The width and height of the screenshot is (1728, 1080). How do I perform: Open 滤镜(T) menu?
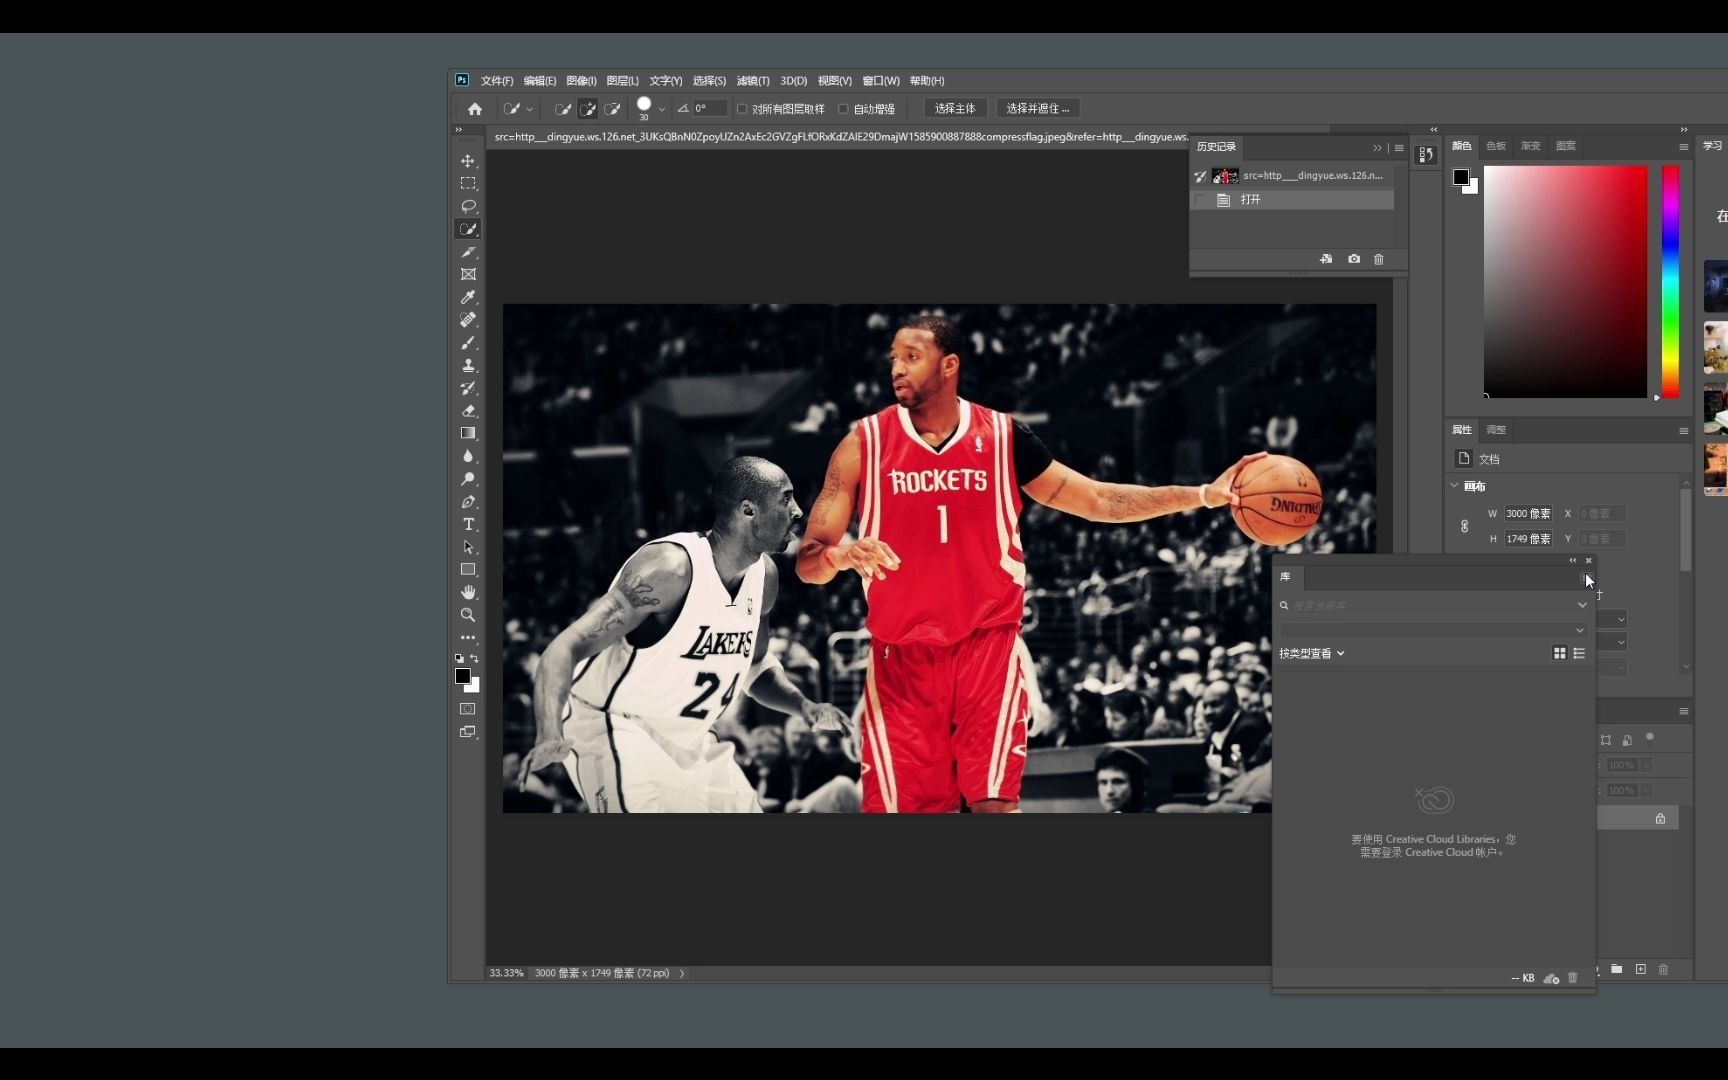coord(753,81)
